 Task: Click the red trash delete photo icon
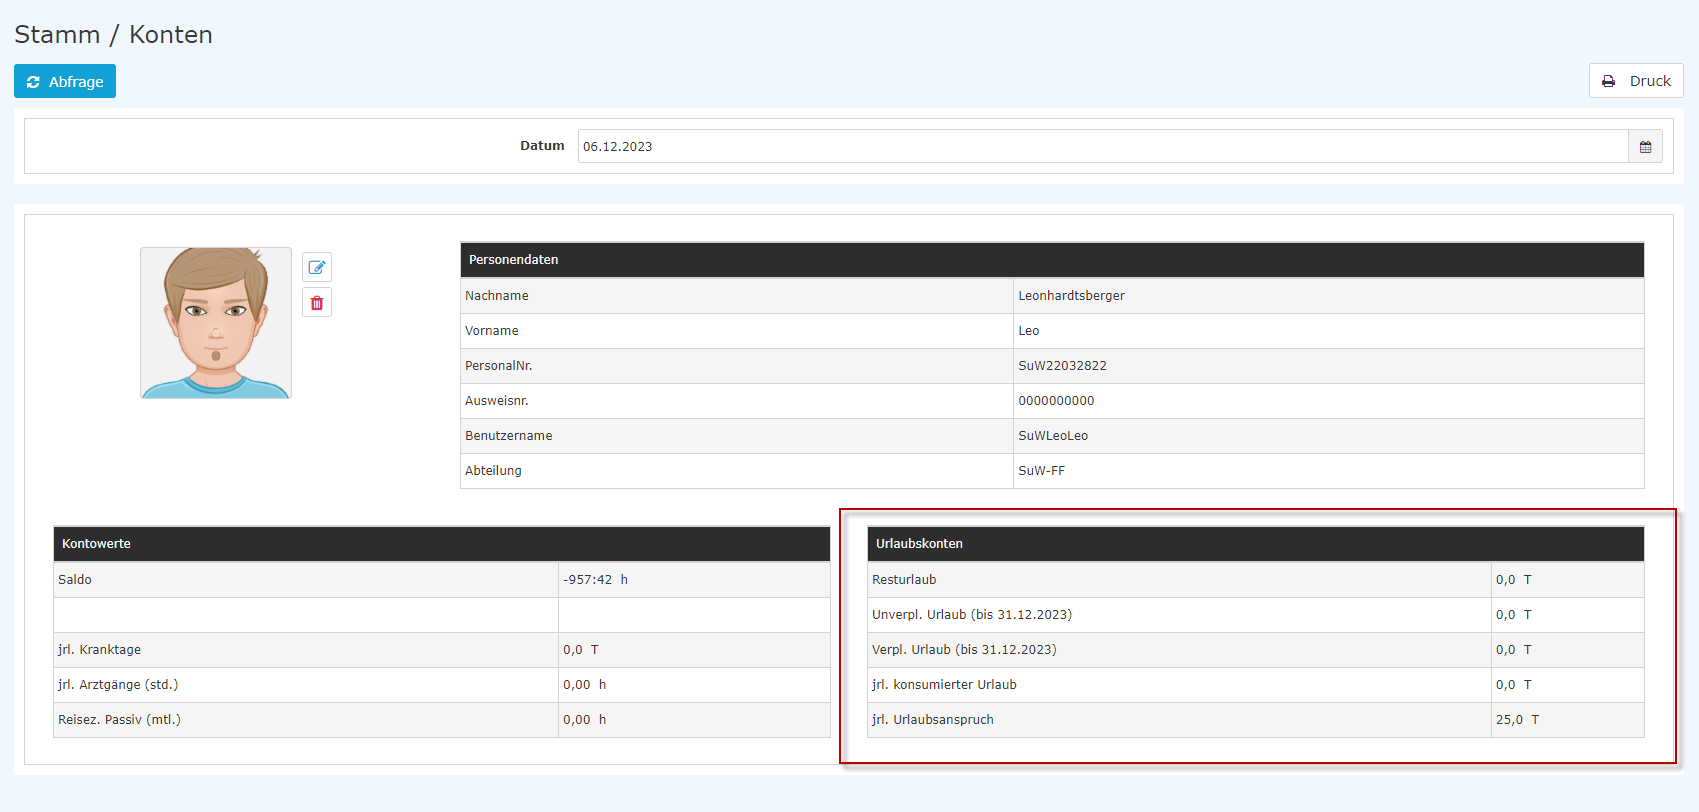(x=317, y=303)
